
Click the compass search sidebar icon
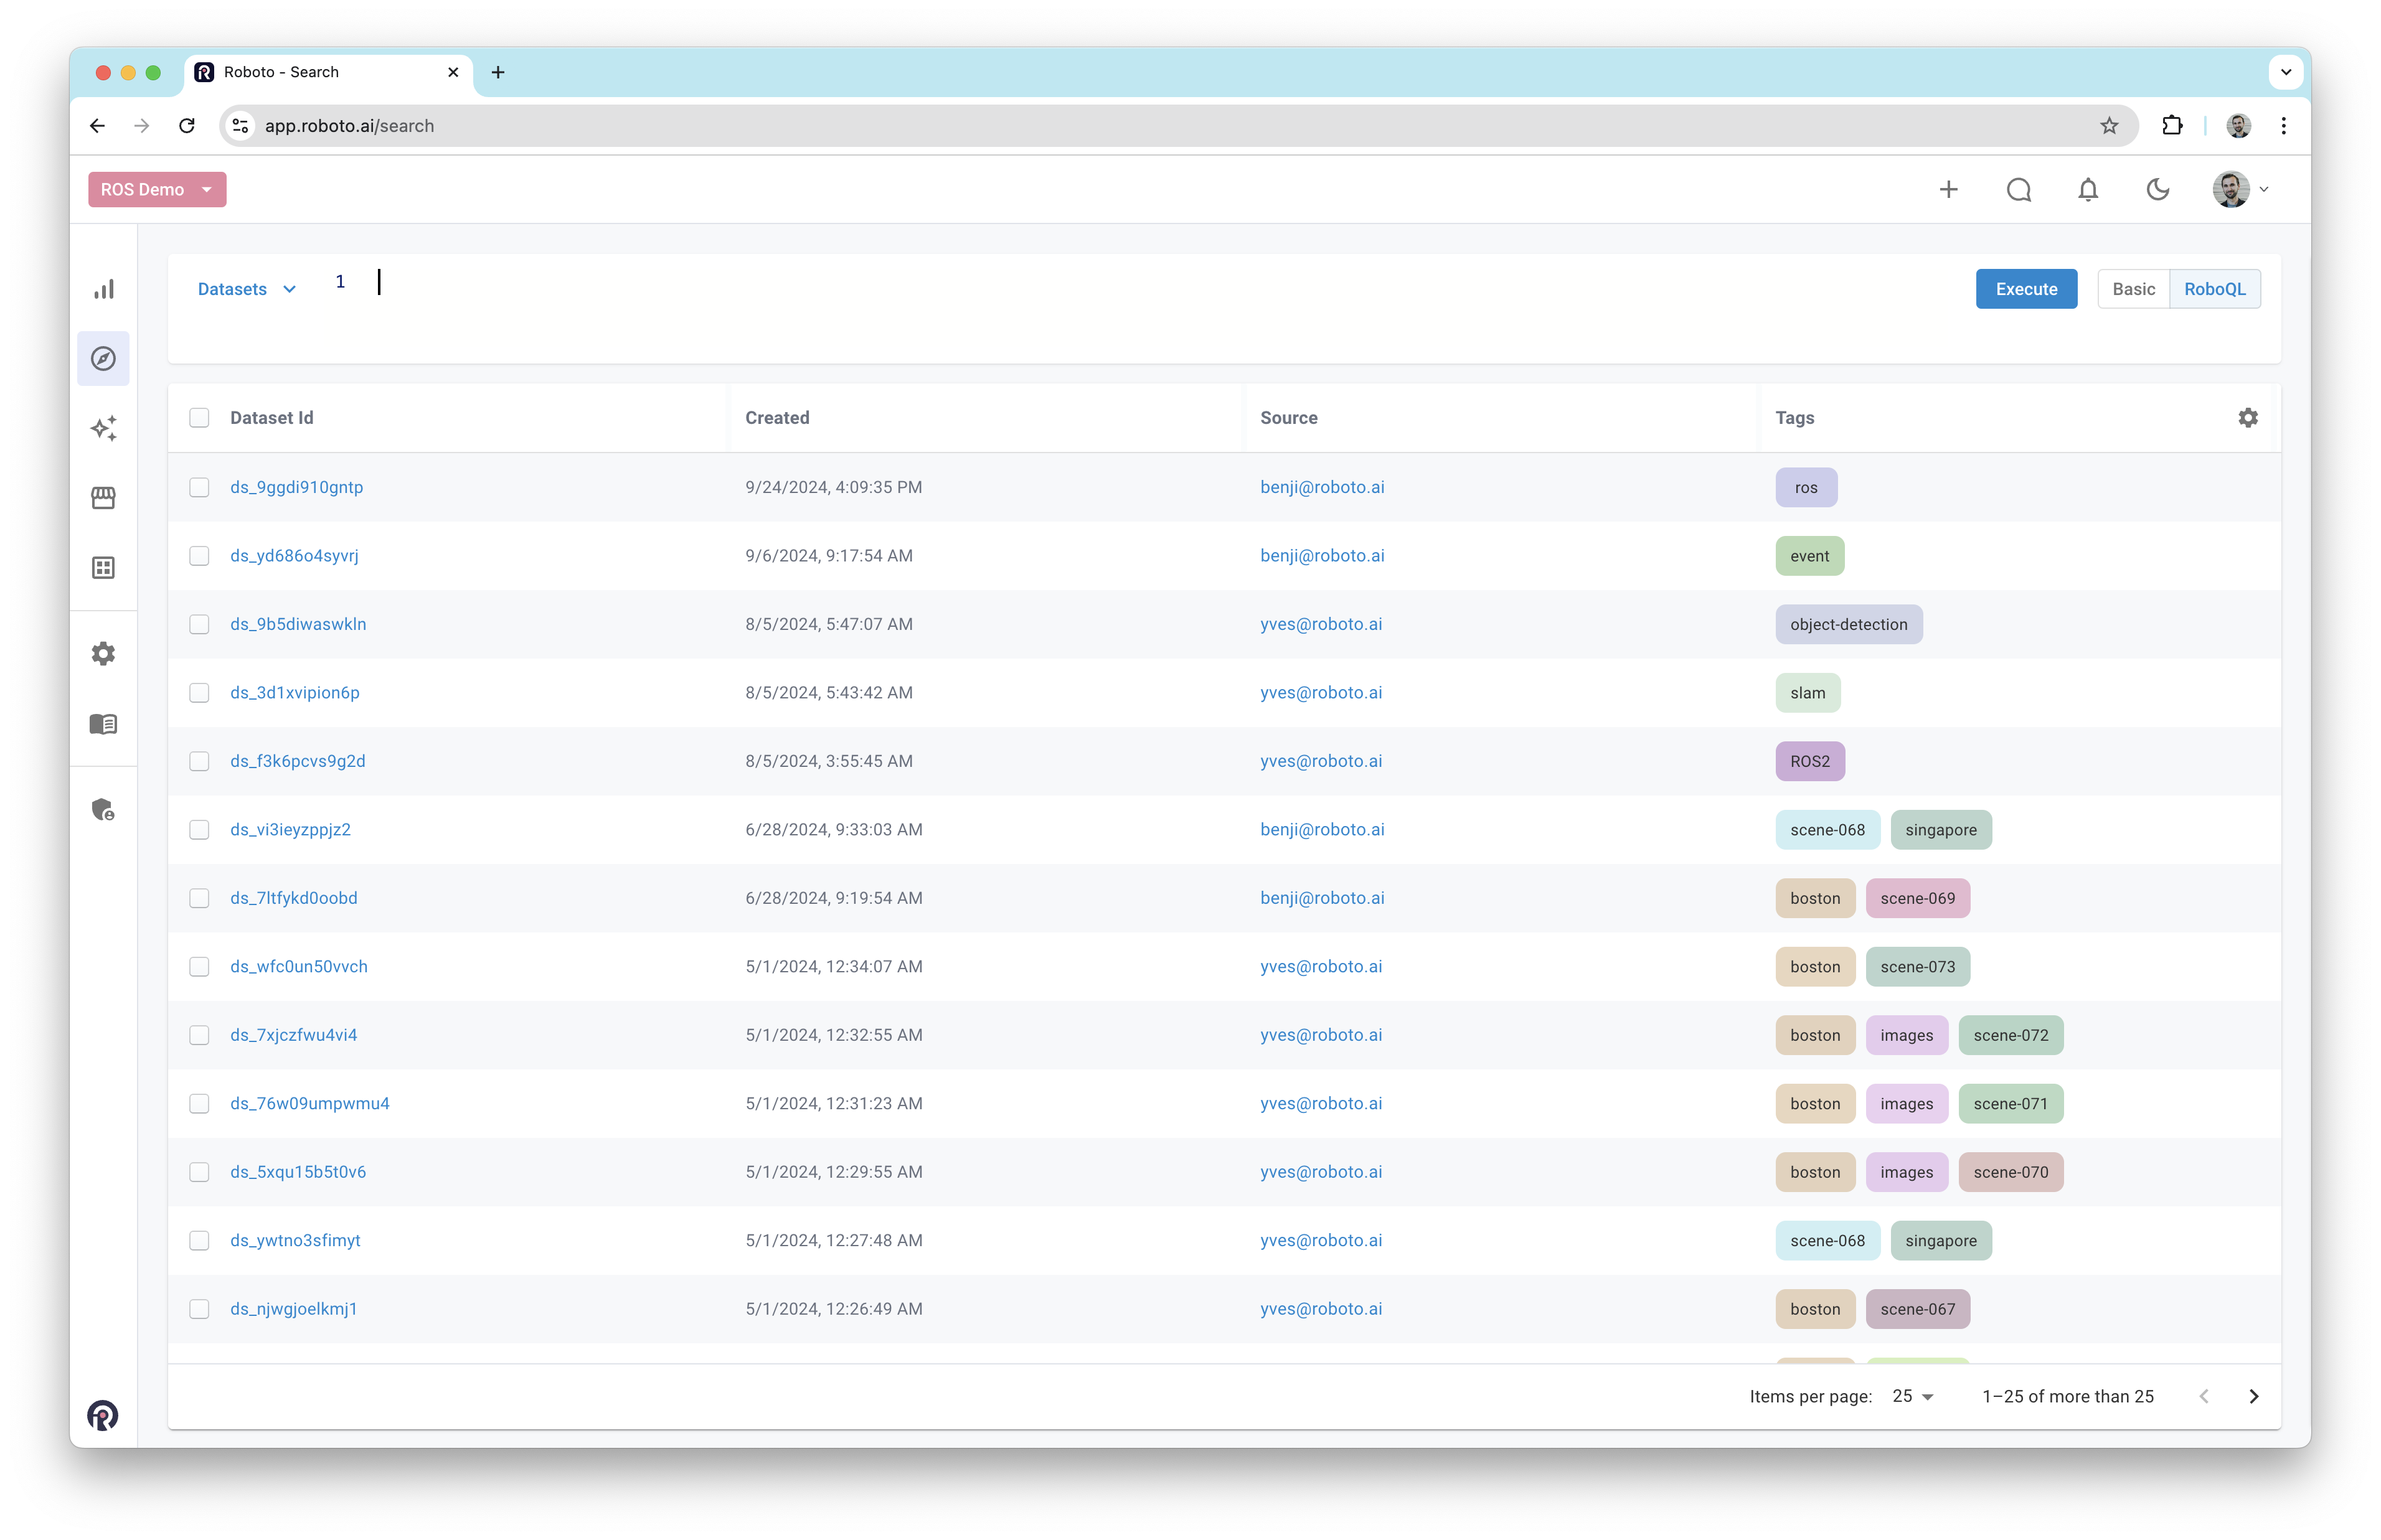click(x=104, y=359)
